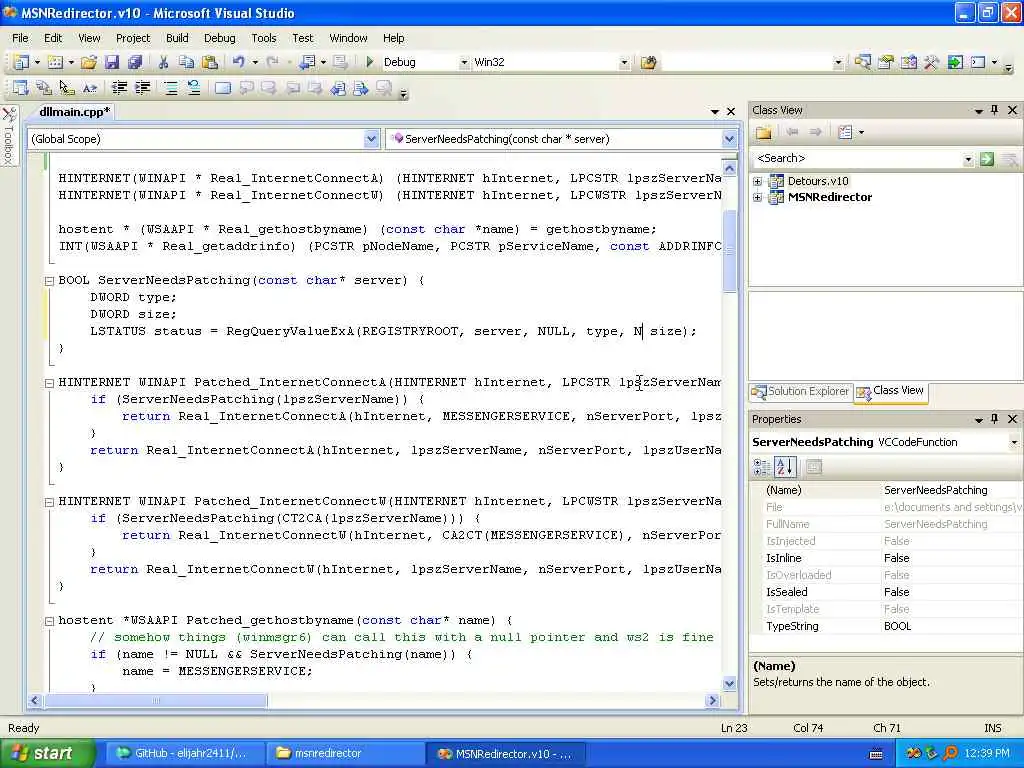This screenshot has width=1024, height=768.
Task: Sort properties alphabetically with A-Z icon
Action: (x=785, y=467)
